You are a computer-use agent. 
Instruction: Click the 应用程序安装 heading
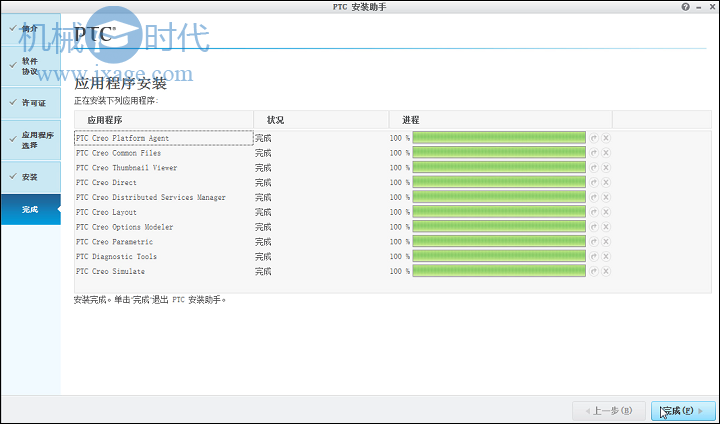(120, 84)
